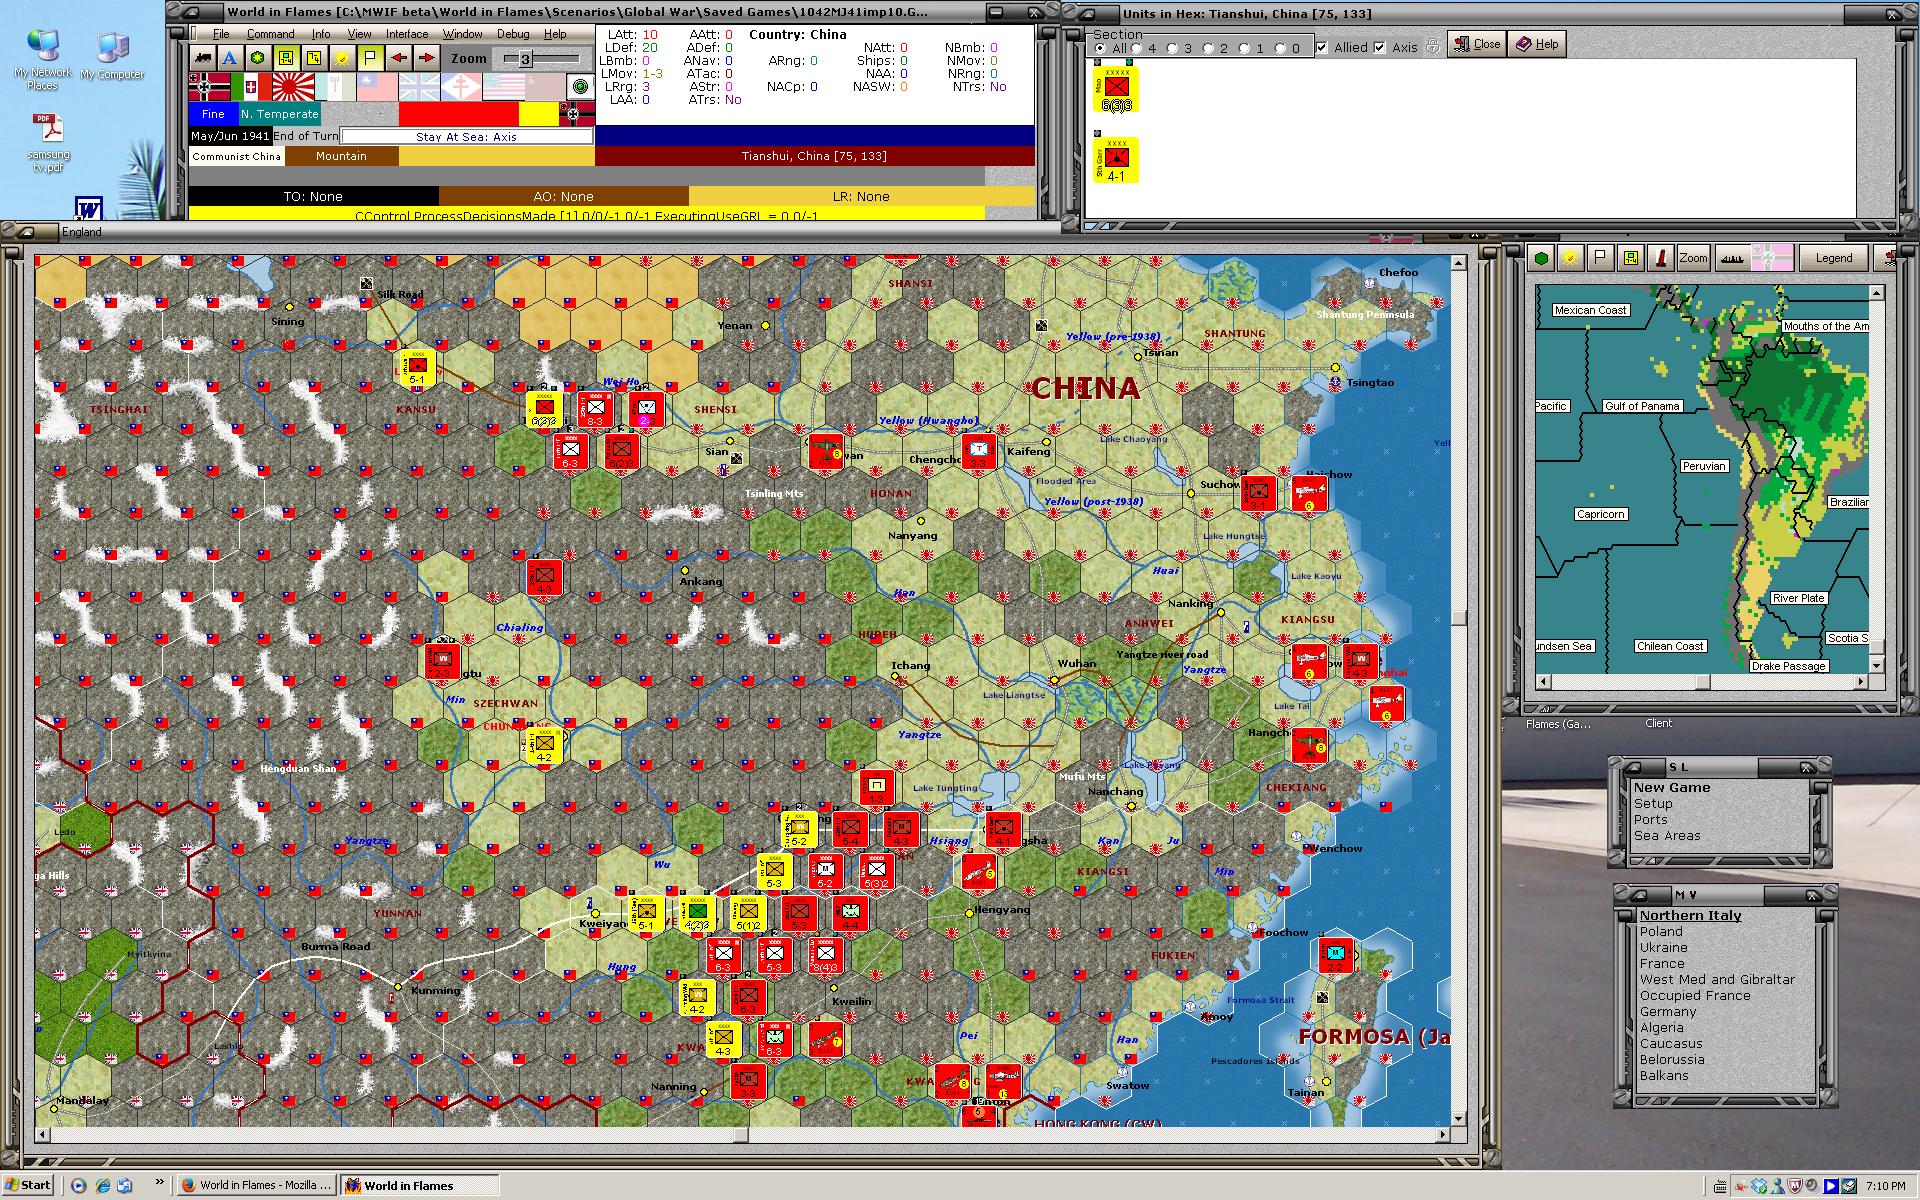Select West Med and Gibraltar in list
The height and width of the screenshot is (1200, 1920).
pos(1717,980)
